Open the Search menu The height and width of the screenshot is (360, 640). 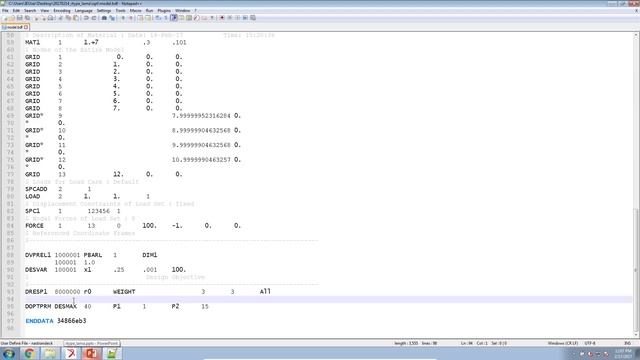tap(30, 11)
